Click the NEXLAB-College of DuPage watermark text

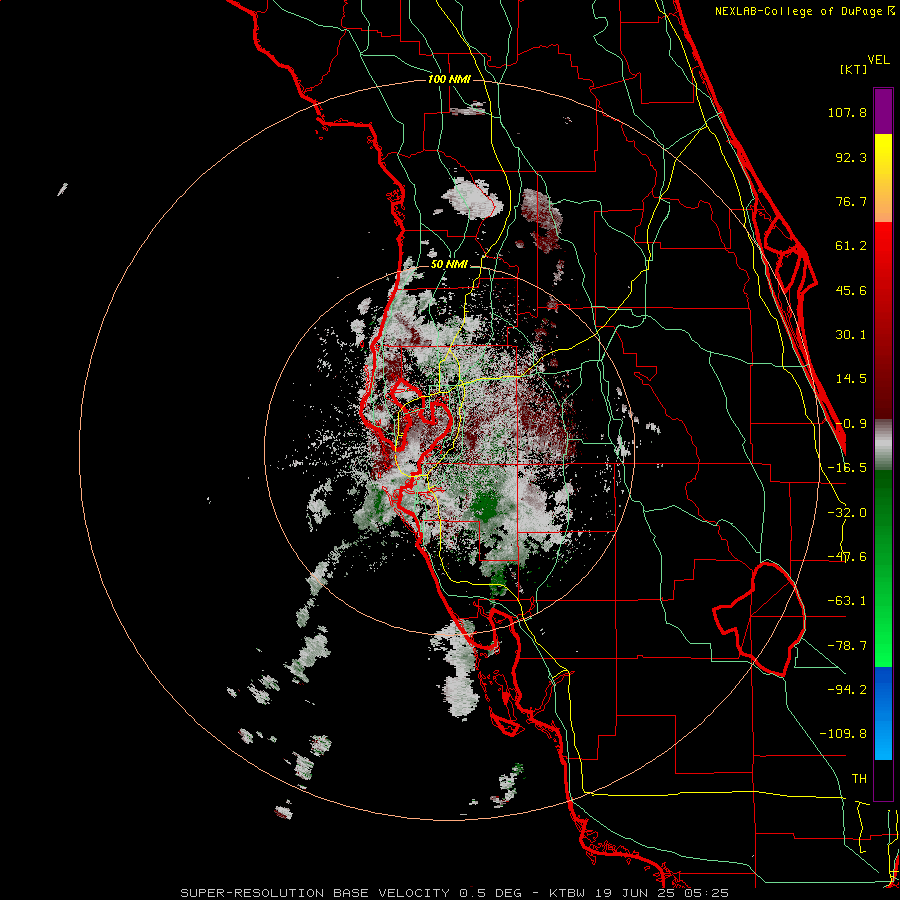coord(804,11)
